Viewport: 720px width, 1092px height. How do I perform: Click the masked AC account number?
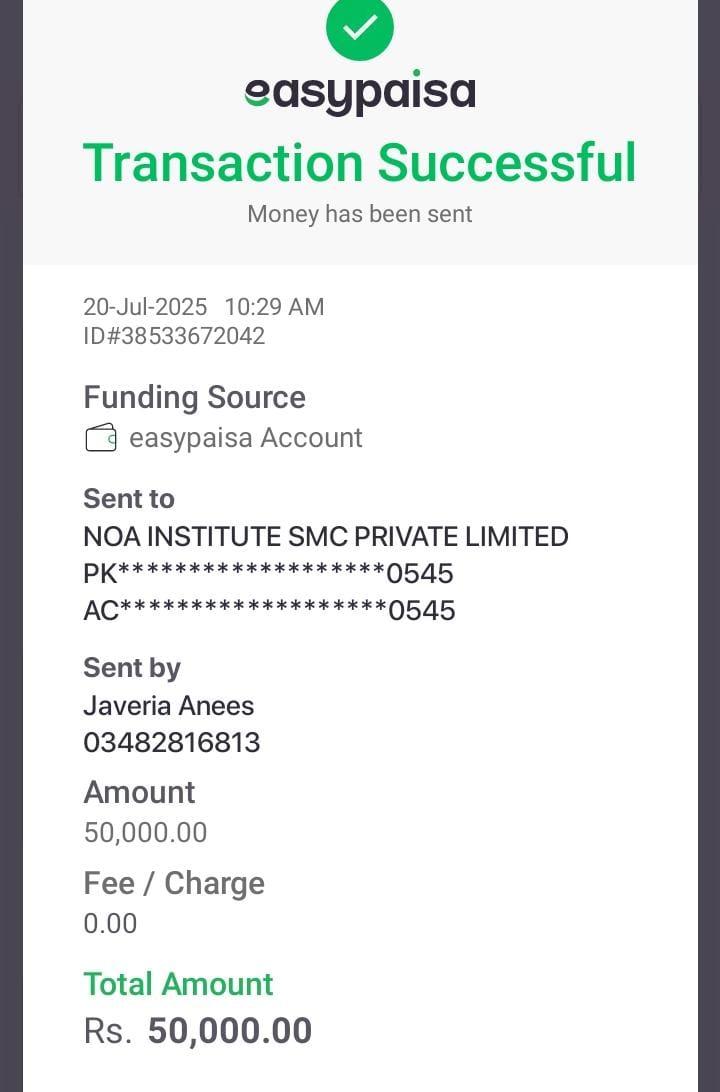coord(269,611)
